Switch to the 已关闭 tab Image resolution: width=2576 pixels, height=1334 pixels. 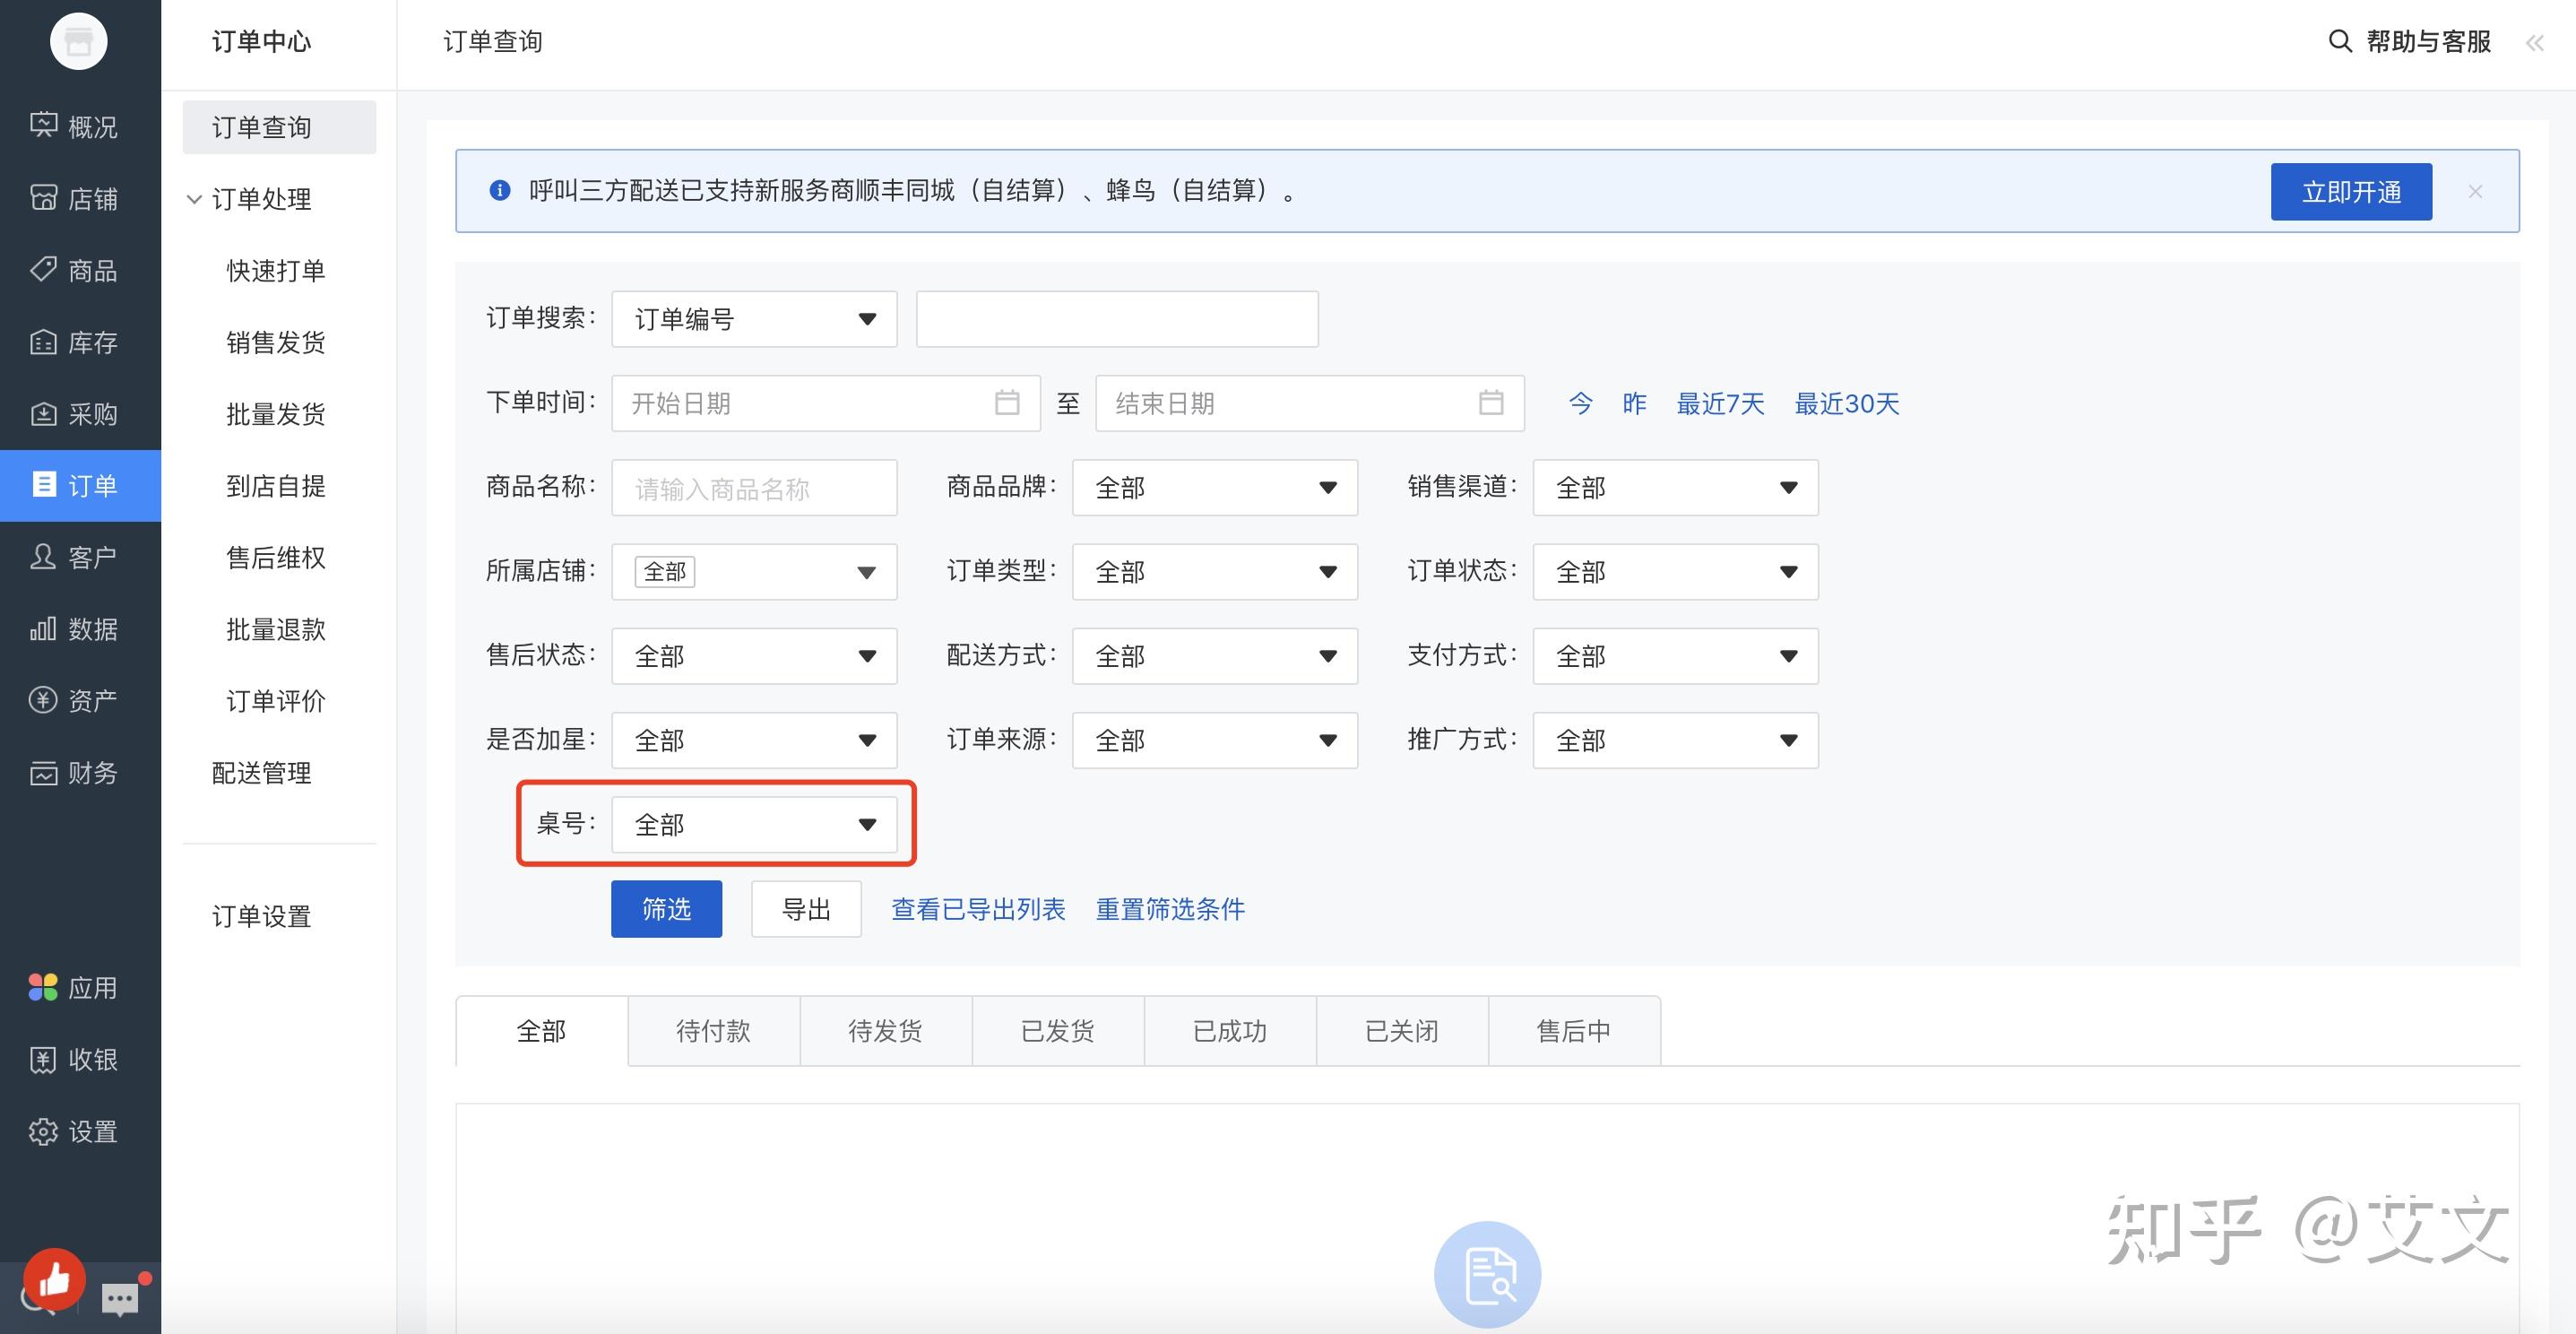click(1401, 1031)
